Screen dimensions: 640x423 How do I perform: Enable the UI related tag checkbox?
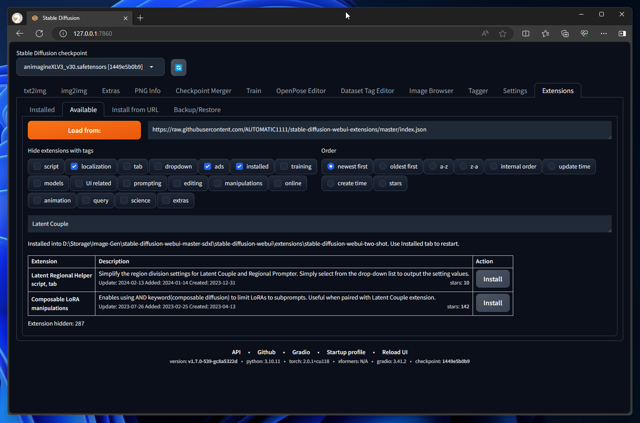pyautogui.click(x=79, y=183)
